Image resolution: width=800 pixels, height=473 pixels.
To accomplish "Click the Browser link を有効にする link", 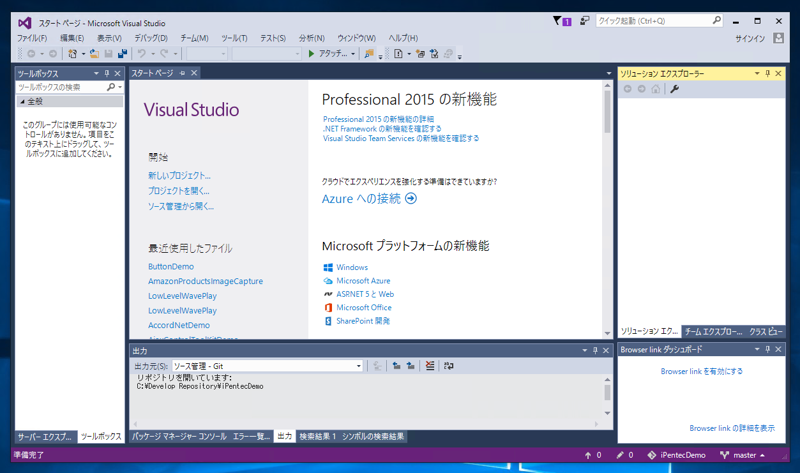I will pyautogui.click(x=702, y=371).
